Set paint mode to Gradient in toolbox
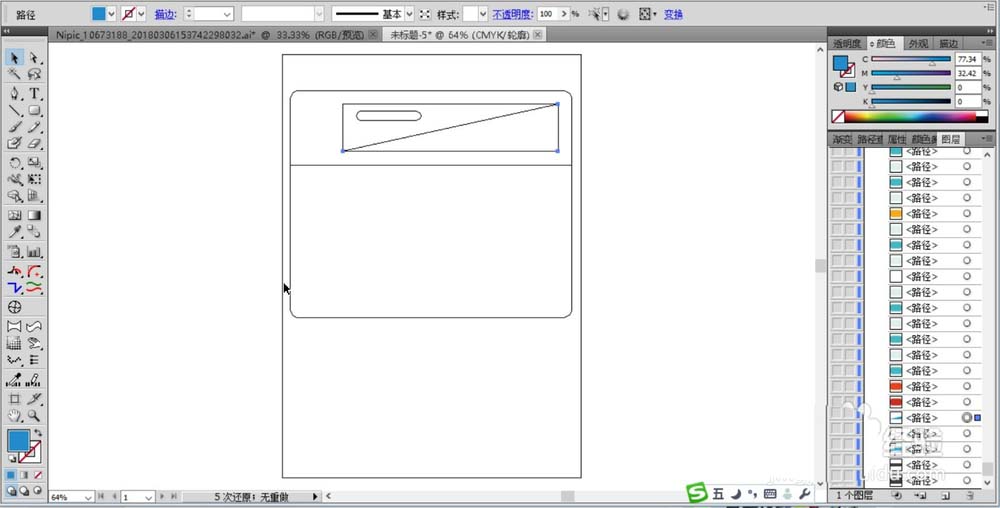This screenshot has width=1000, height=508. tap(24, 475)
